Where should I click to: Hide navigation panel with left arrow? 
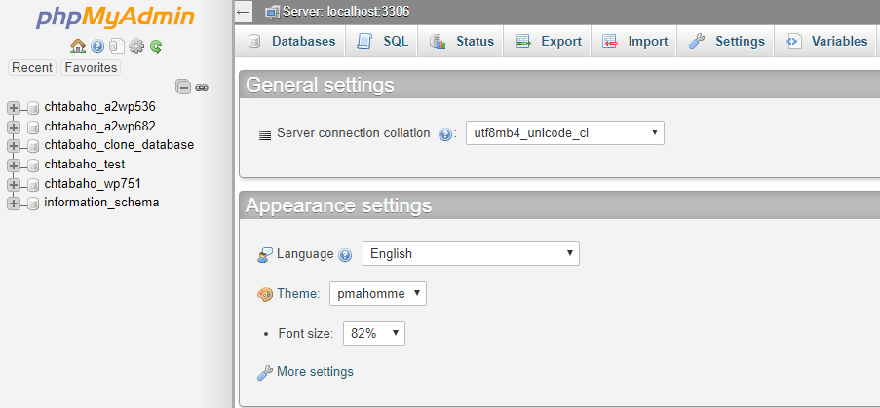coord(244,12)
